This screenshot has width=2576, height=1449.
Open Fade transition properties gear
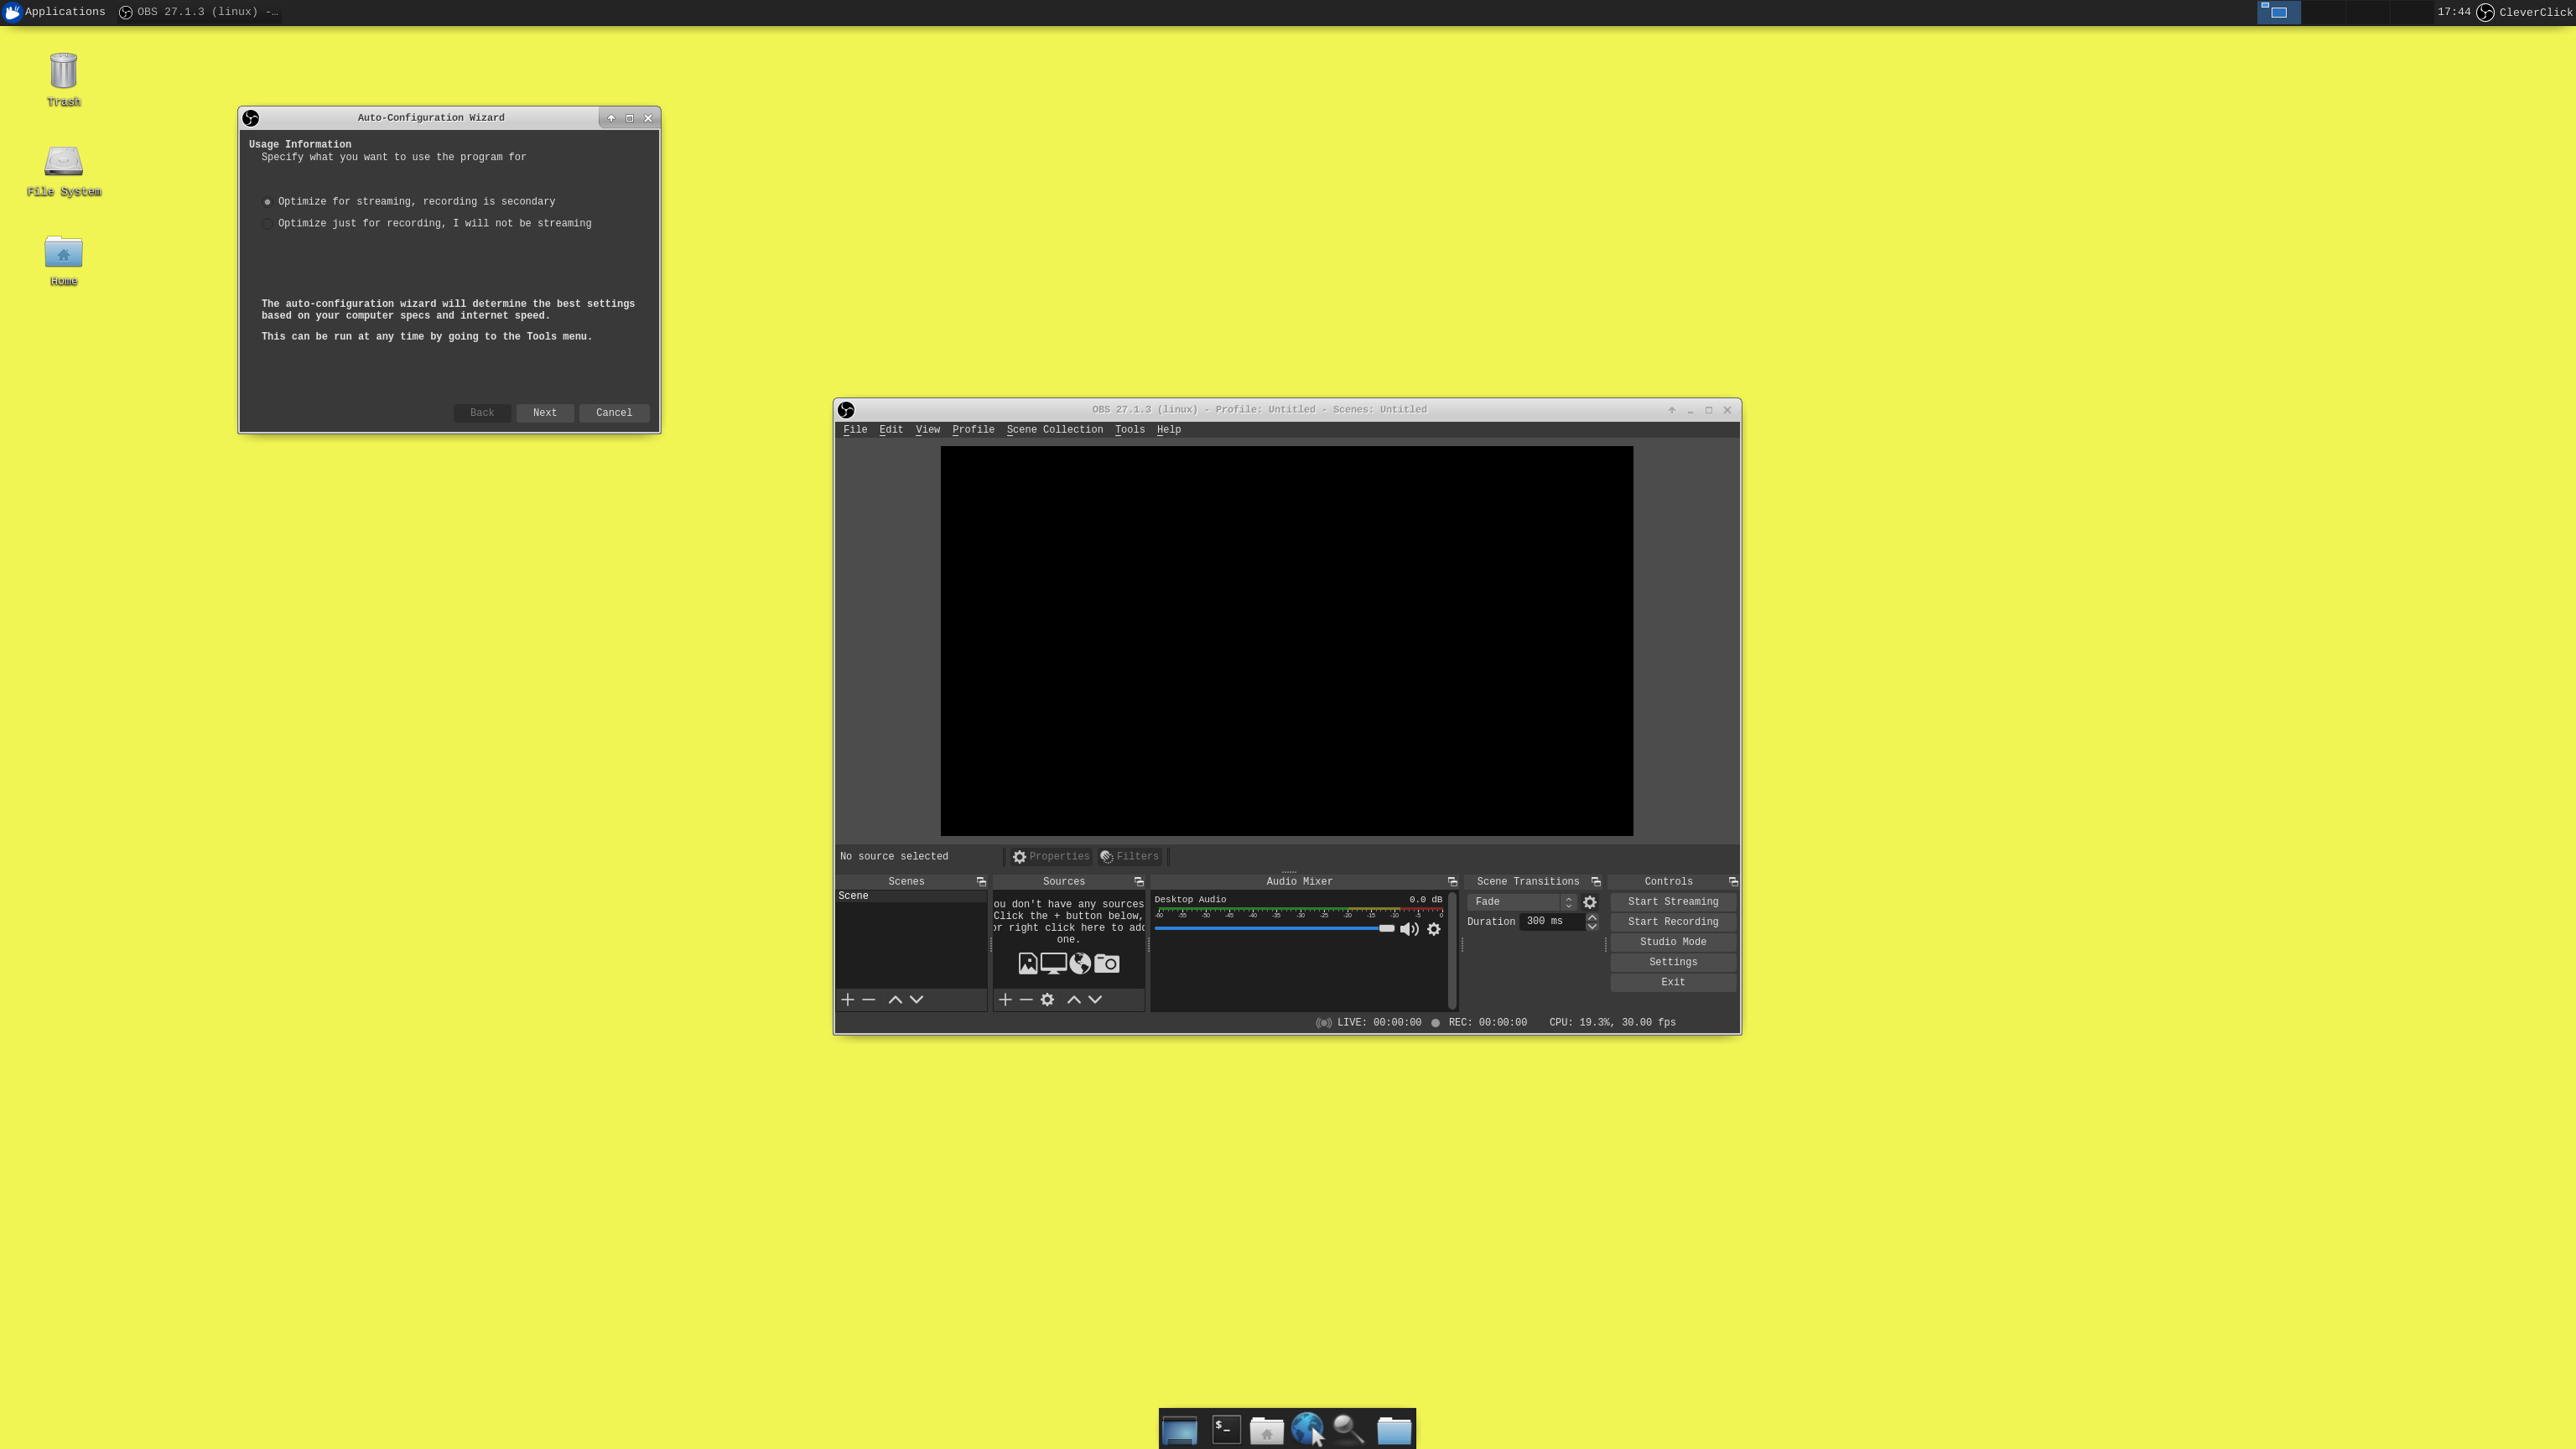1590,902
